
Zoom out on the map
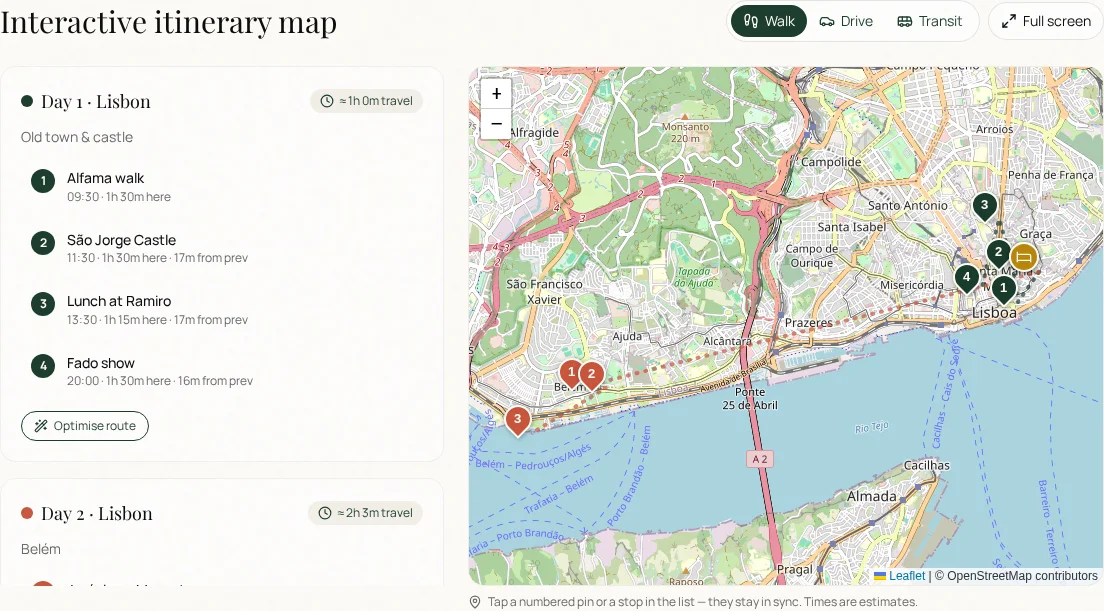coord(496,124)
